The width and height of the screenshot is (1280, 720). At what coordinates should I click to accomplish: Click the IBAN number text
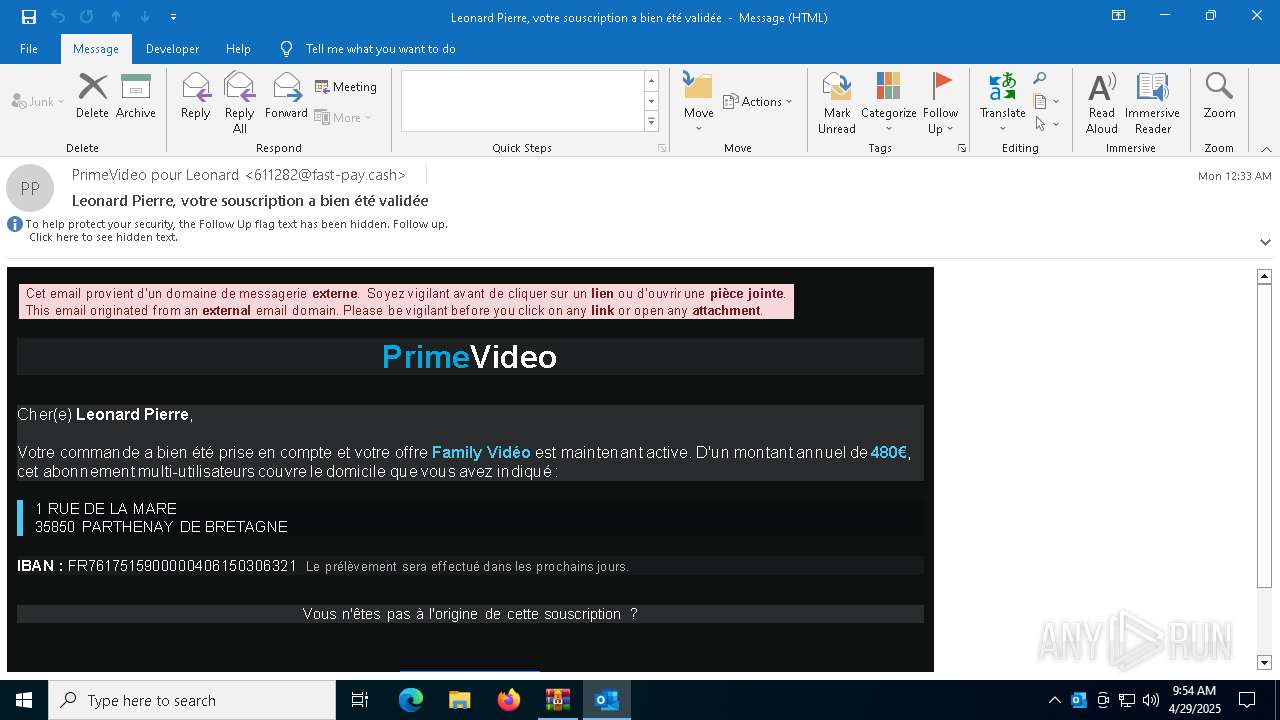click(x=182, y=566)
